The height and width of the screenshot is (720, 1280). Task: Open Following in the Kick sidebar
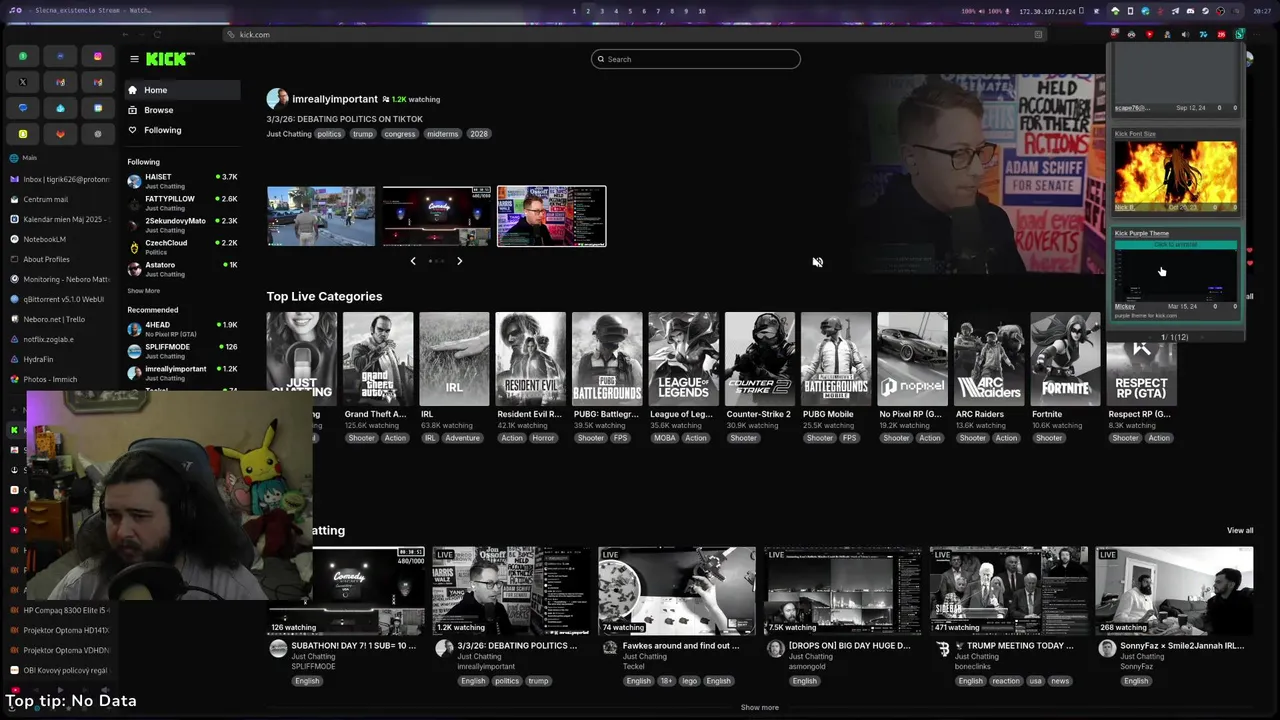click(x=182, y=130)
